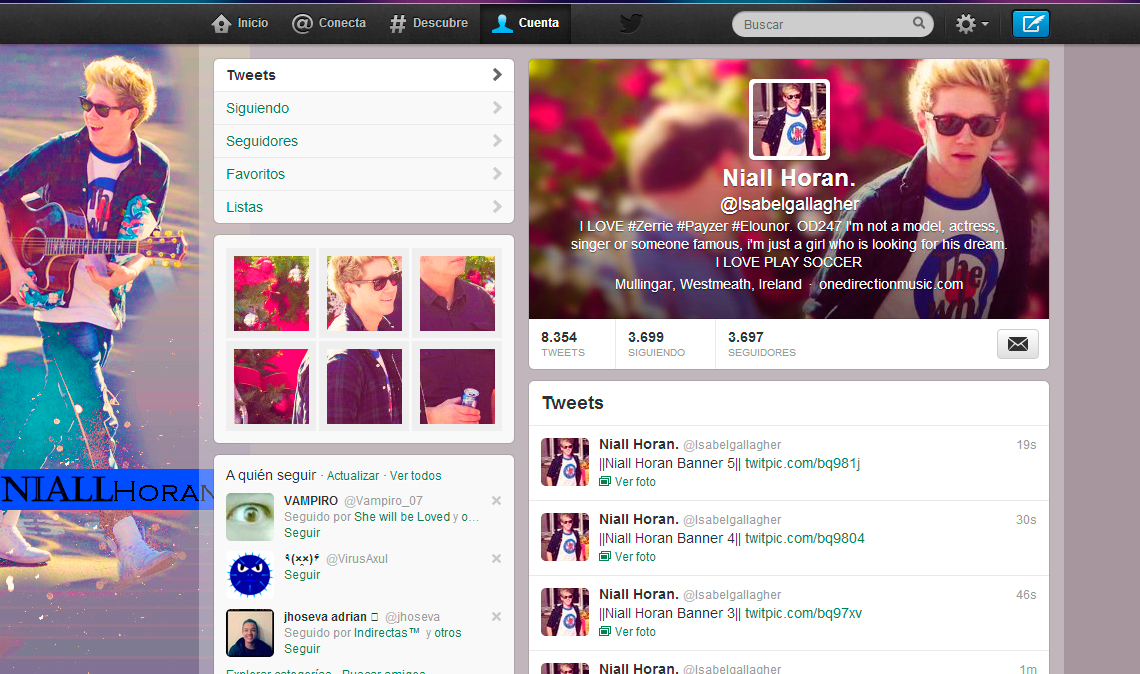Open red flowers photo thumbnail
Viewport: 1140px width, 674px height.
(271, 293)
